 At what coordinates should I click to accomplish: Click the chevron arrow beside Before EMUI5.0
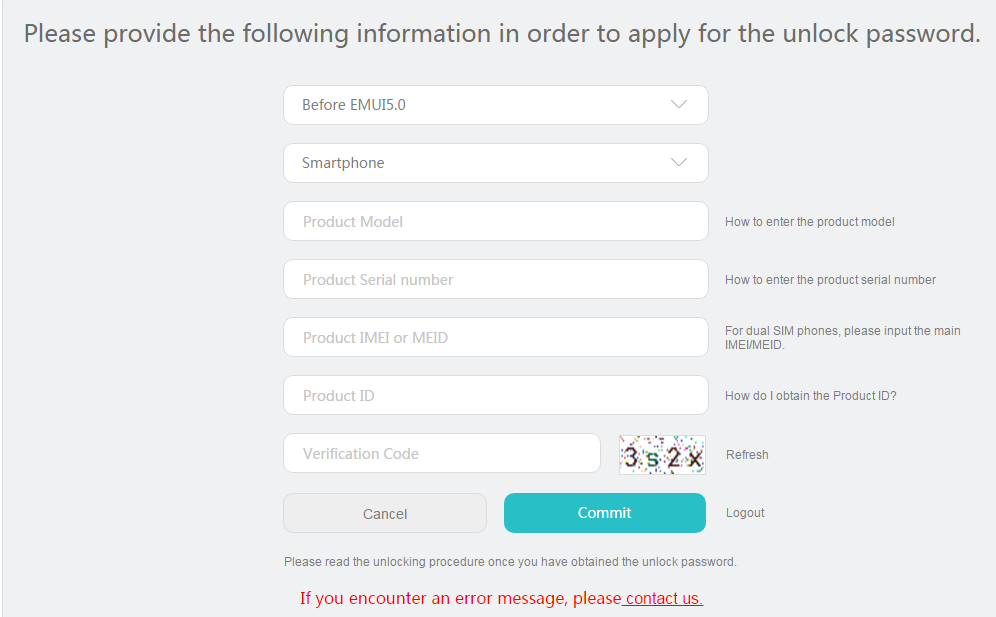(x=679, y=105)
